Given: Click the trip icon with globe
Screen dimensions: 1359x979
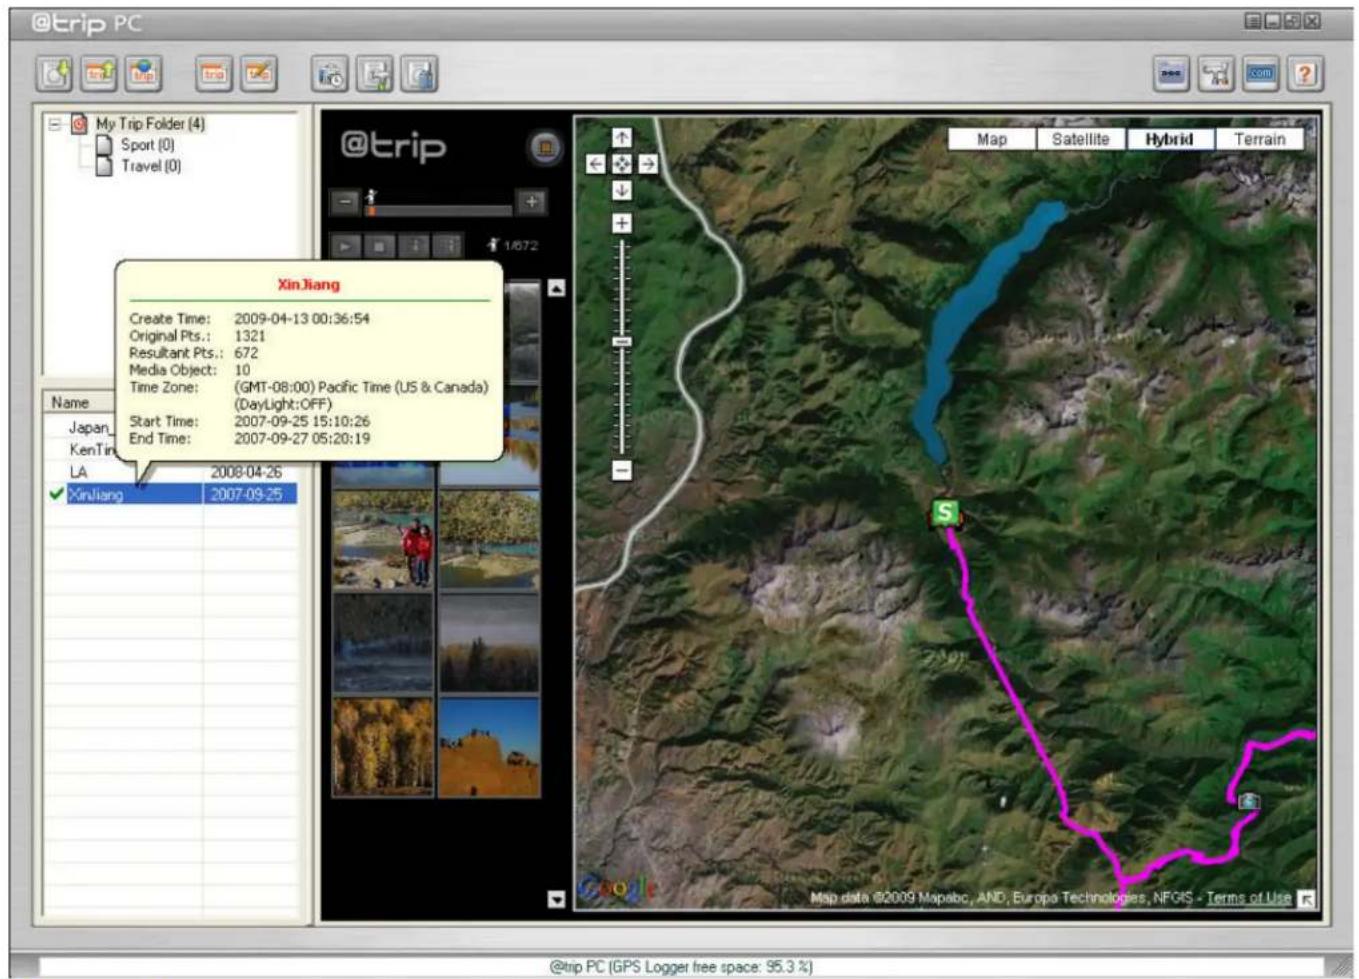Looking at the screenshot, I should tap(143, 74).
